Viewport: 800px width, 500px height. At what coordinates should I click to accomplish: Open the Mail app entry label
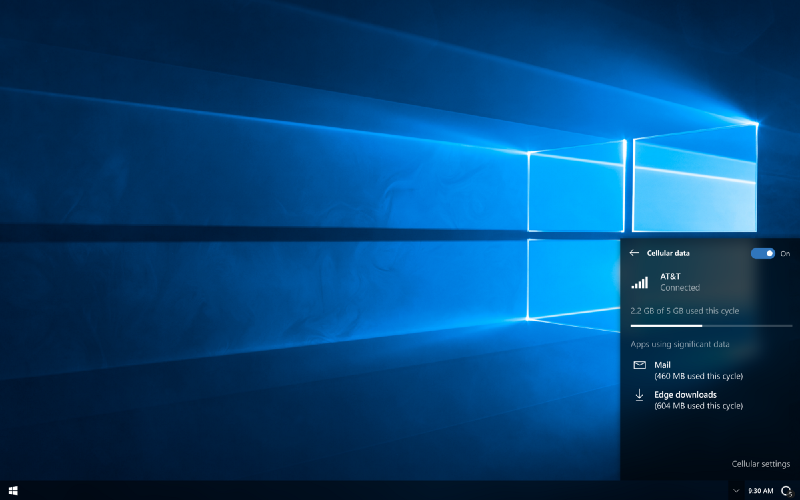(x=662, y=365)
